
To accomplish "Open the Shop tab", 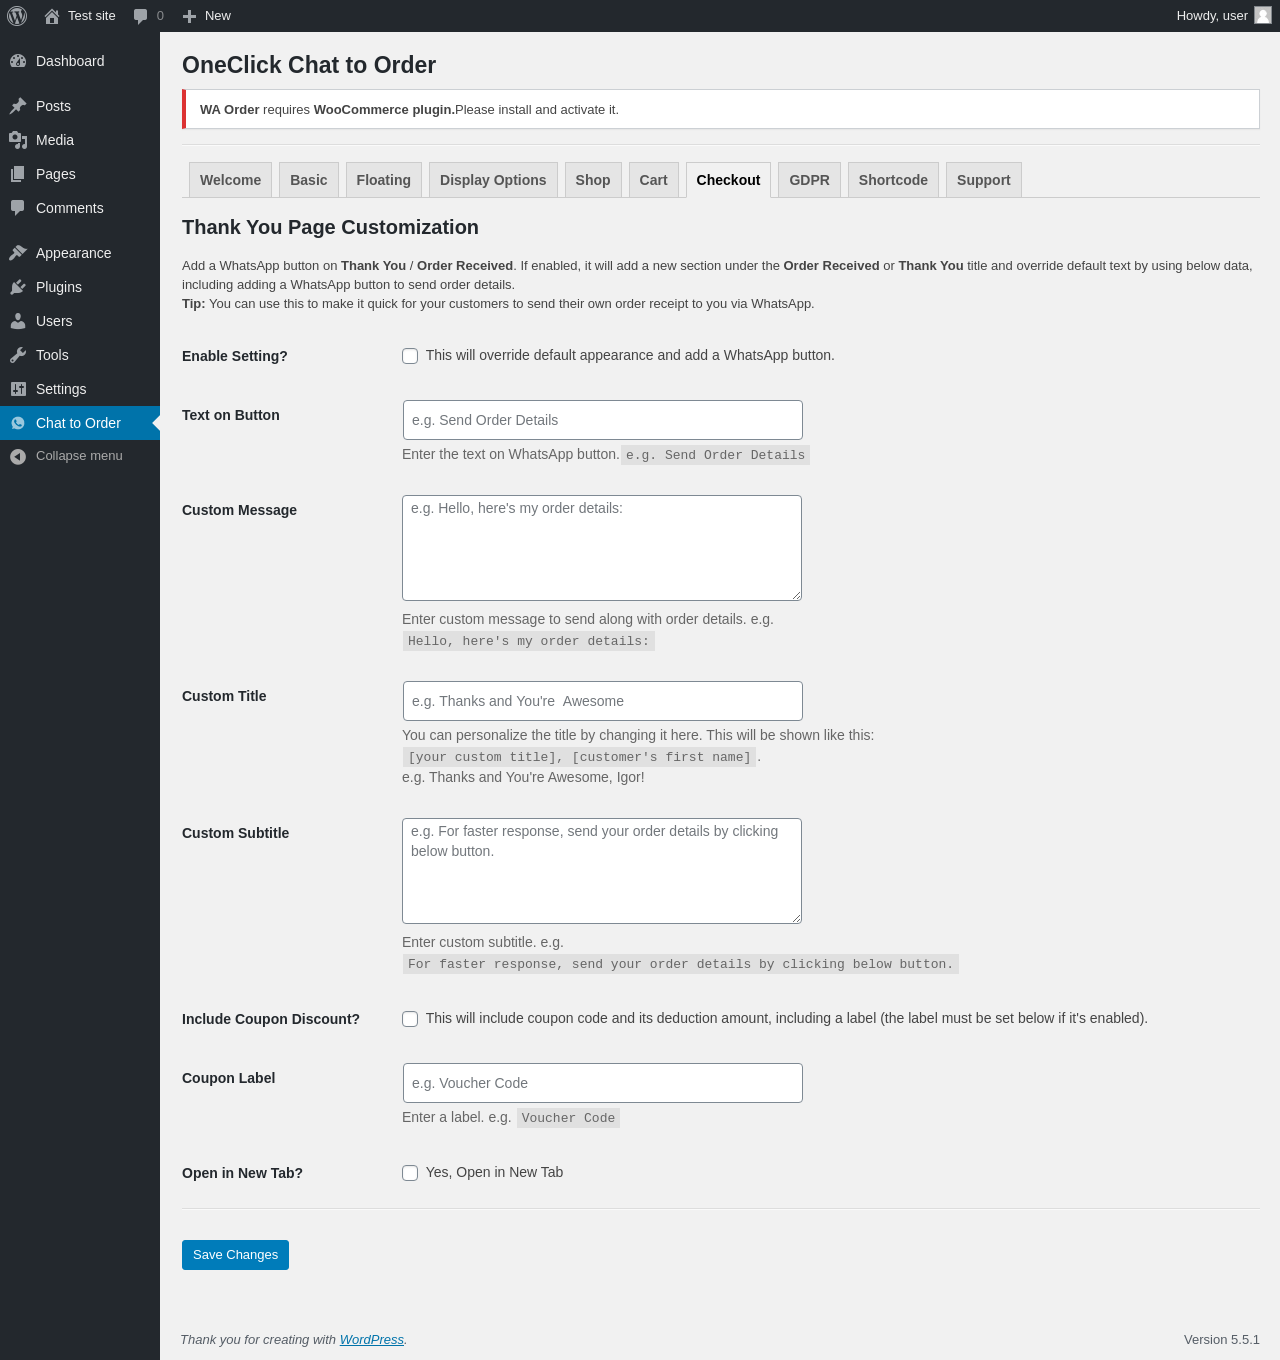I will click(593, 180).
